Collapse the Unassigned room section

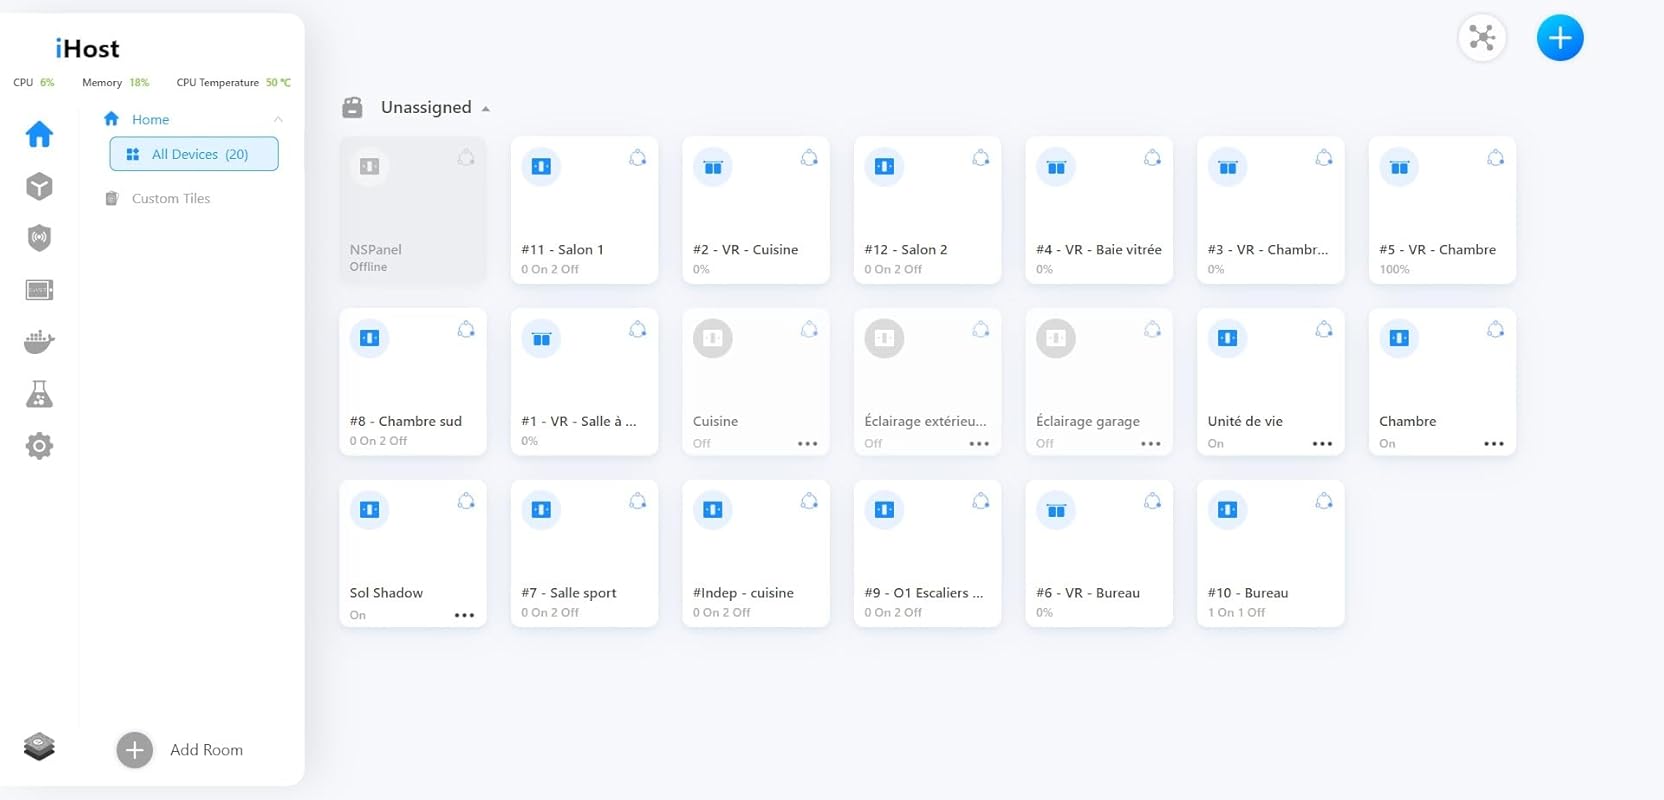[x=486, y=109]
